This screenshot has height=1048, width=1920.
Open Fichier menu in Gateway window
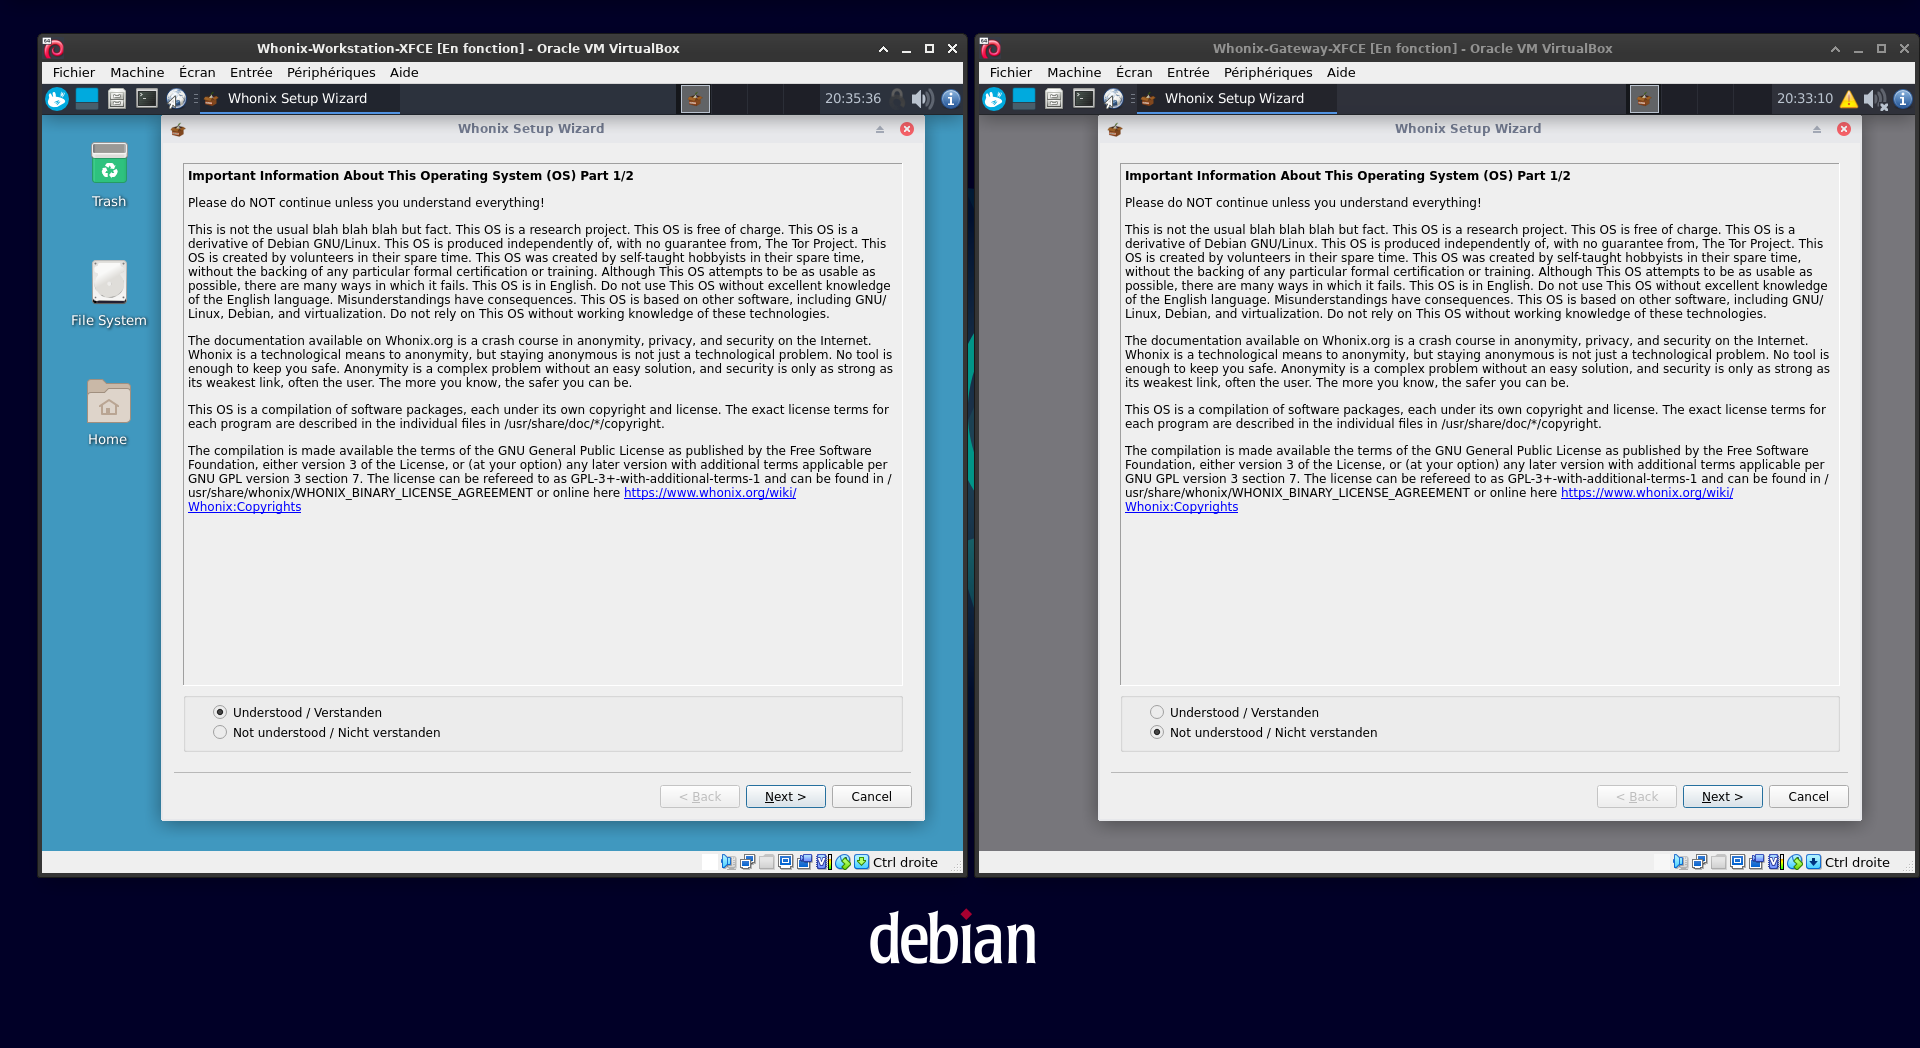click(1011, 72)
